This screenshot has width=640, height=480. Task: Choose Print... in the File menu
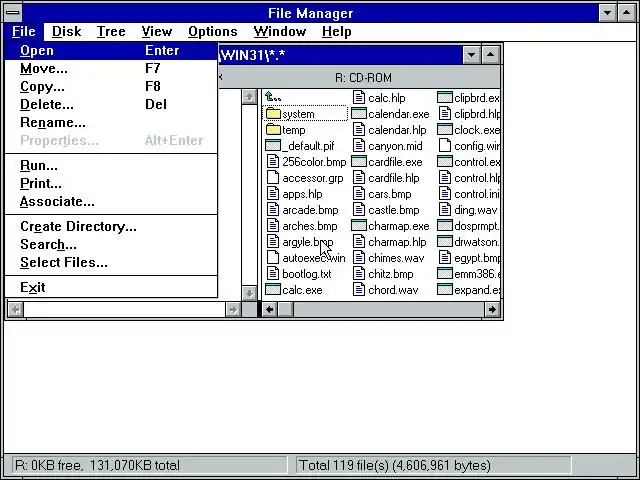pos(111,183)
